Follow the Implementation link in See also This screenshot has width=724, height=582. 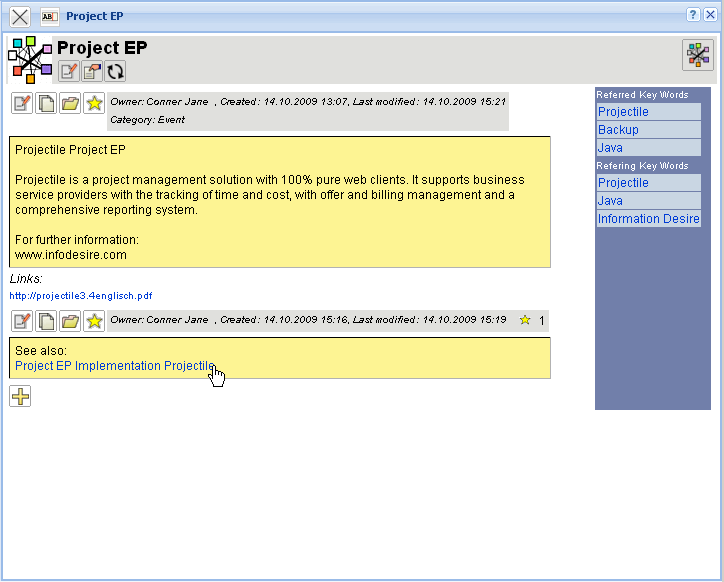pos(117,366)
